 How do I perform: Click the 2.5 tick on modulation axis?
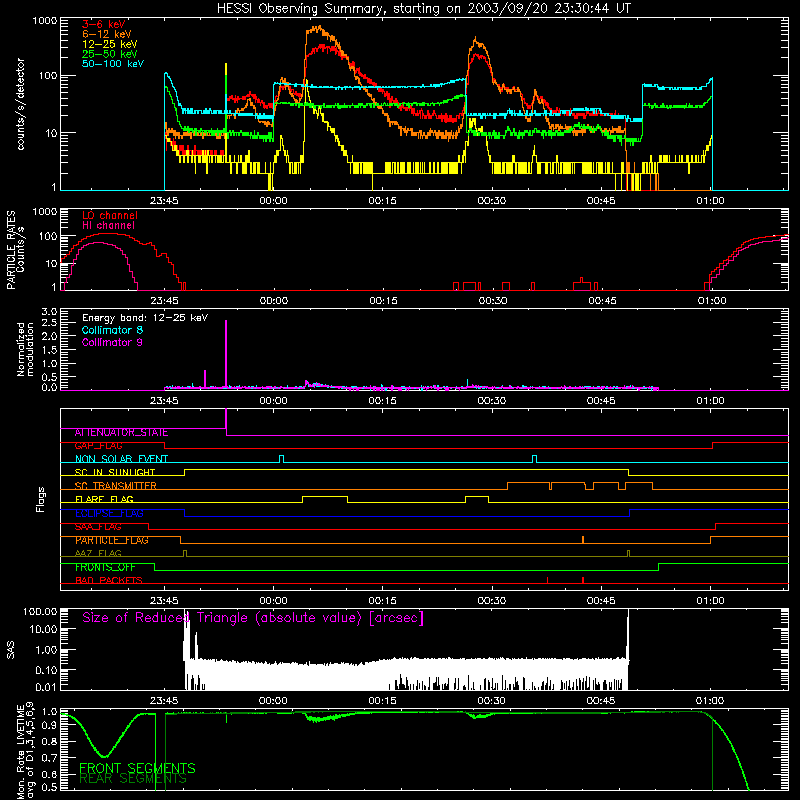[x=49, y=323]
